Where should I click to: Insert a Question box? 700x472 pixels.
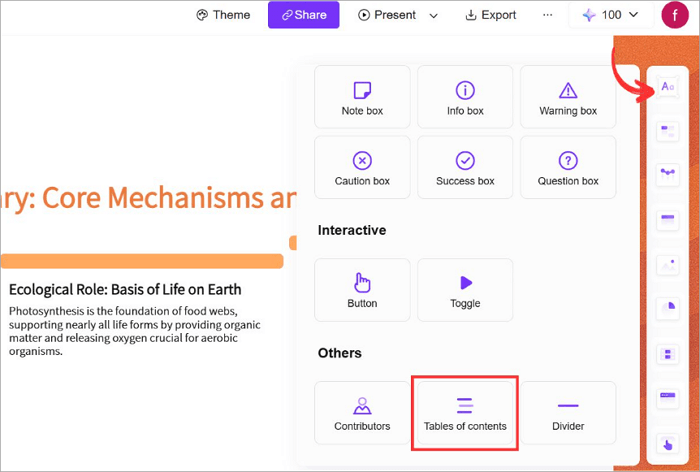(x=568, y=167)
